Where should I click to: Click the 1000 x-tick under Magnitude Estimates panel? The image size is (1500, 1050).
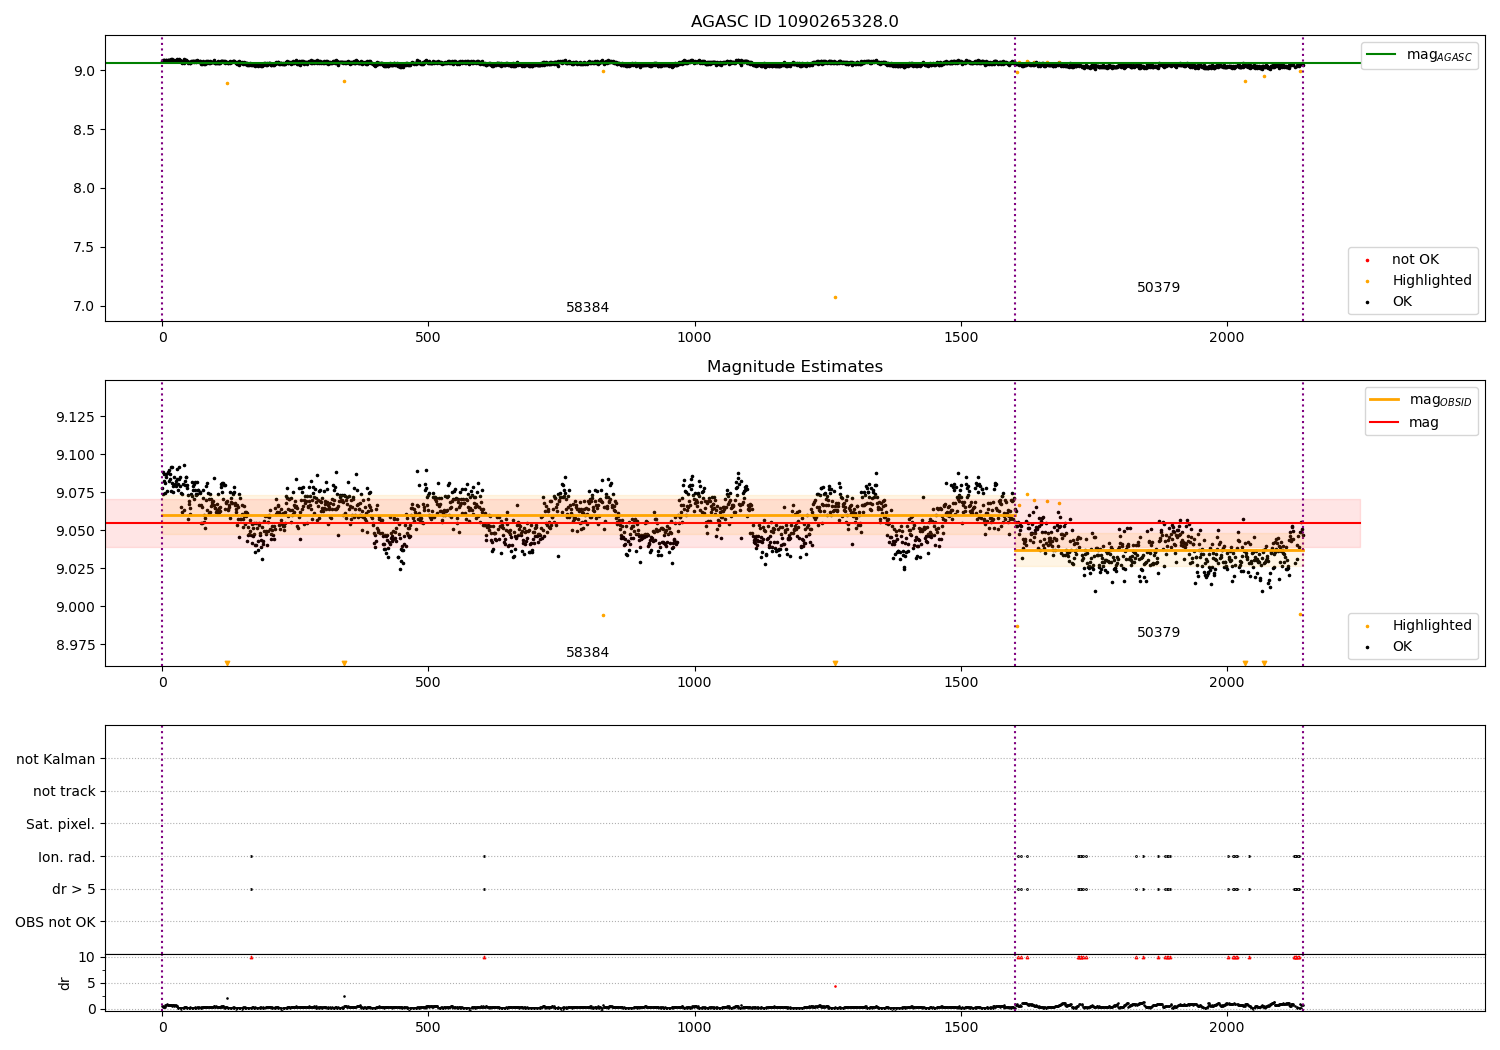[x=694, y=683]
